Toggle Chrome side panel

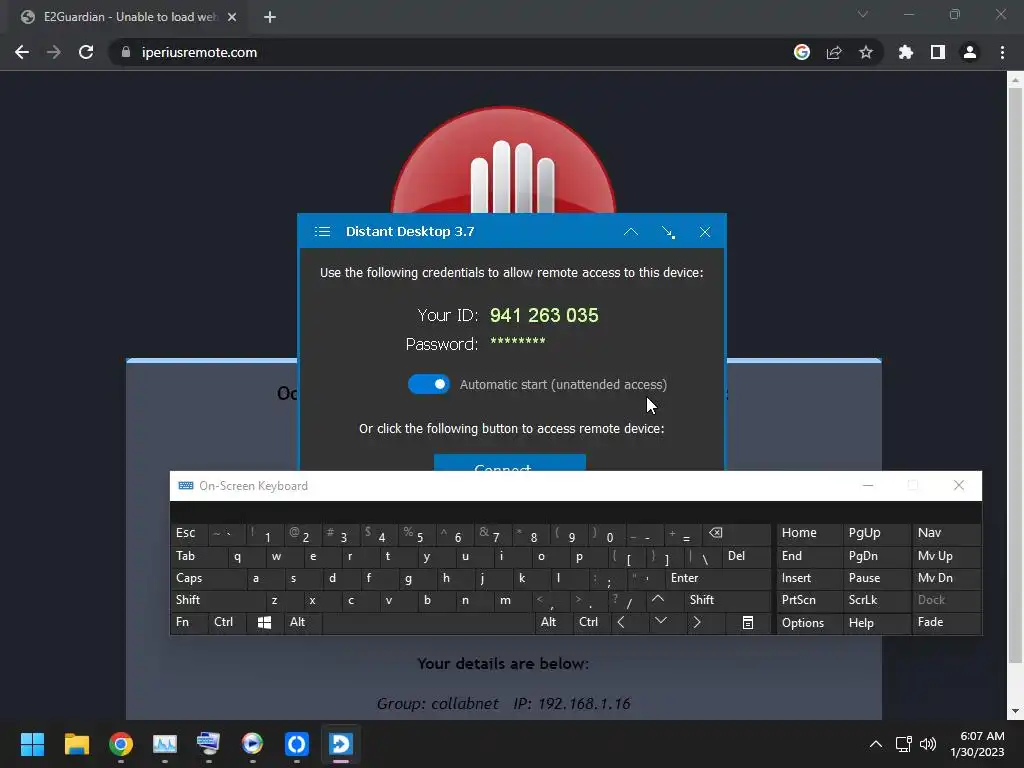pyautogui.click(x=938, y=52)
